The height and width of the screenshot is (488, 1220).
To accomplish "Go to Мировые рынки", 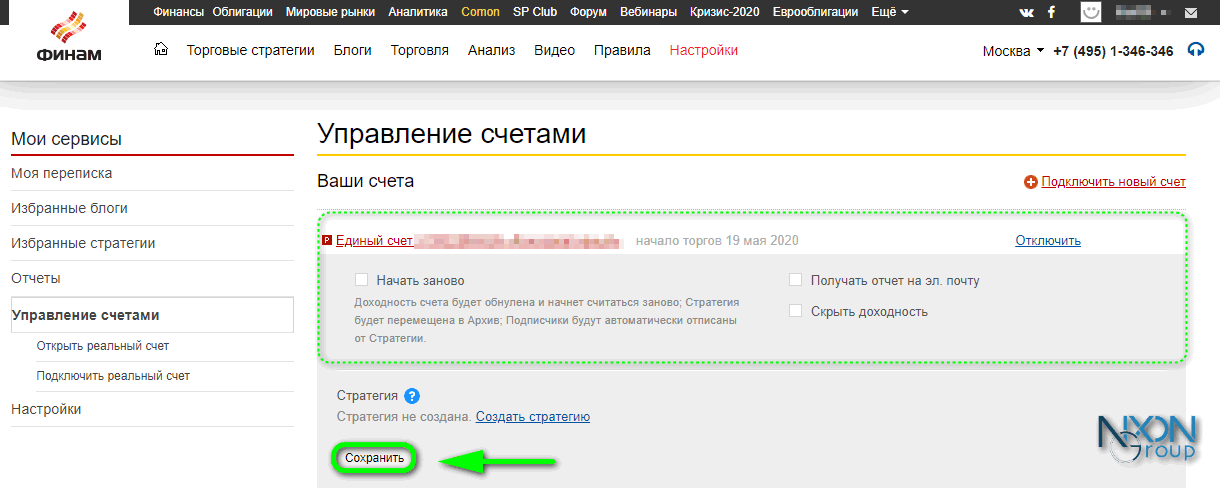I will (331, 12).
